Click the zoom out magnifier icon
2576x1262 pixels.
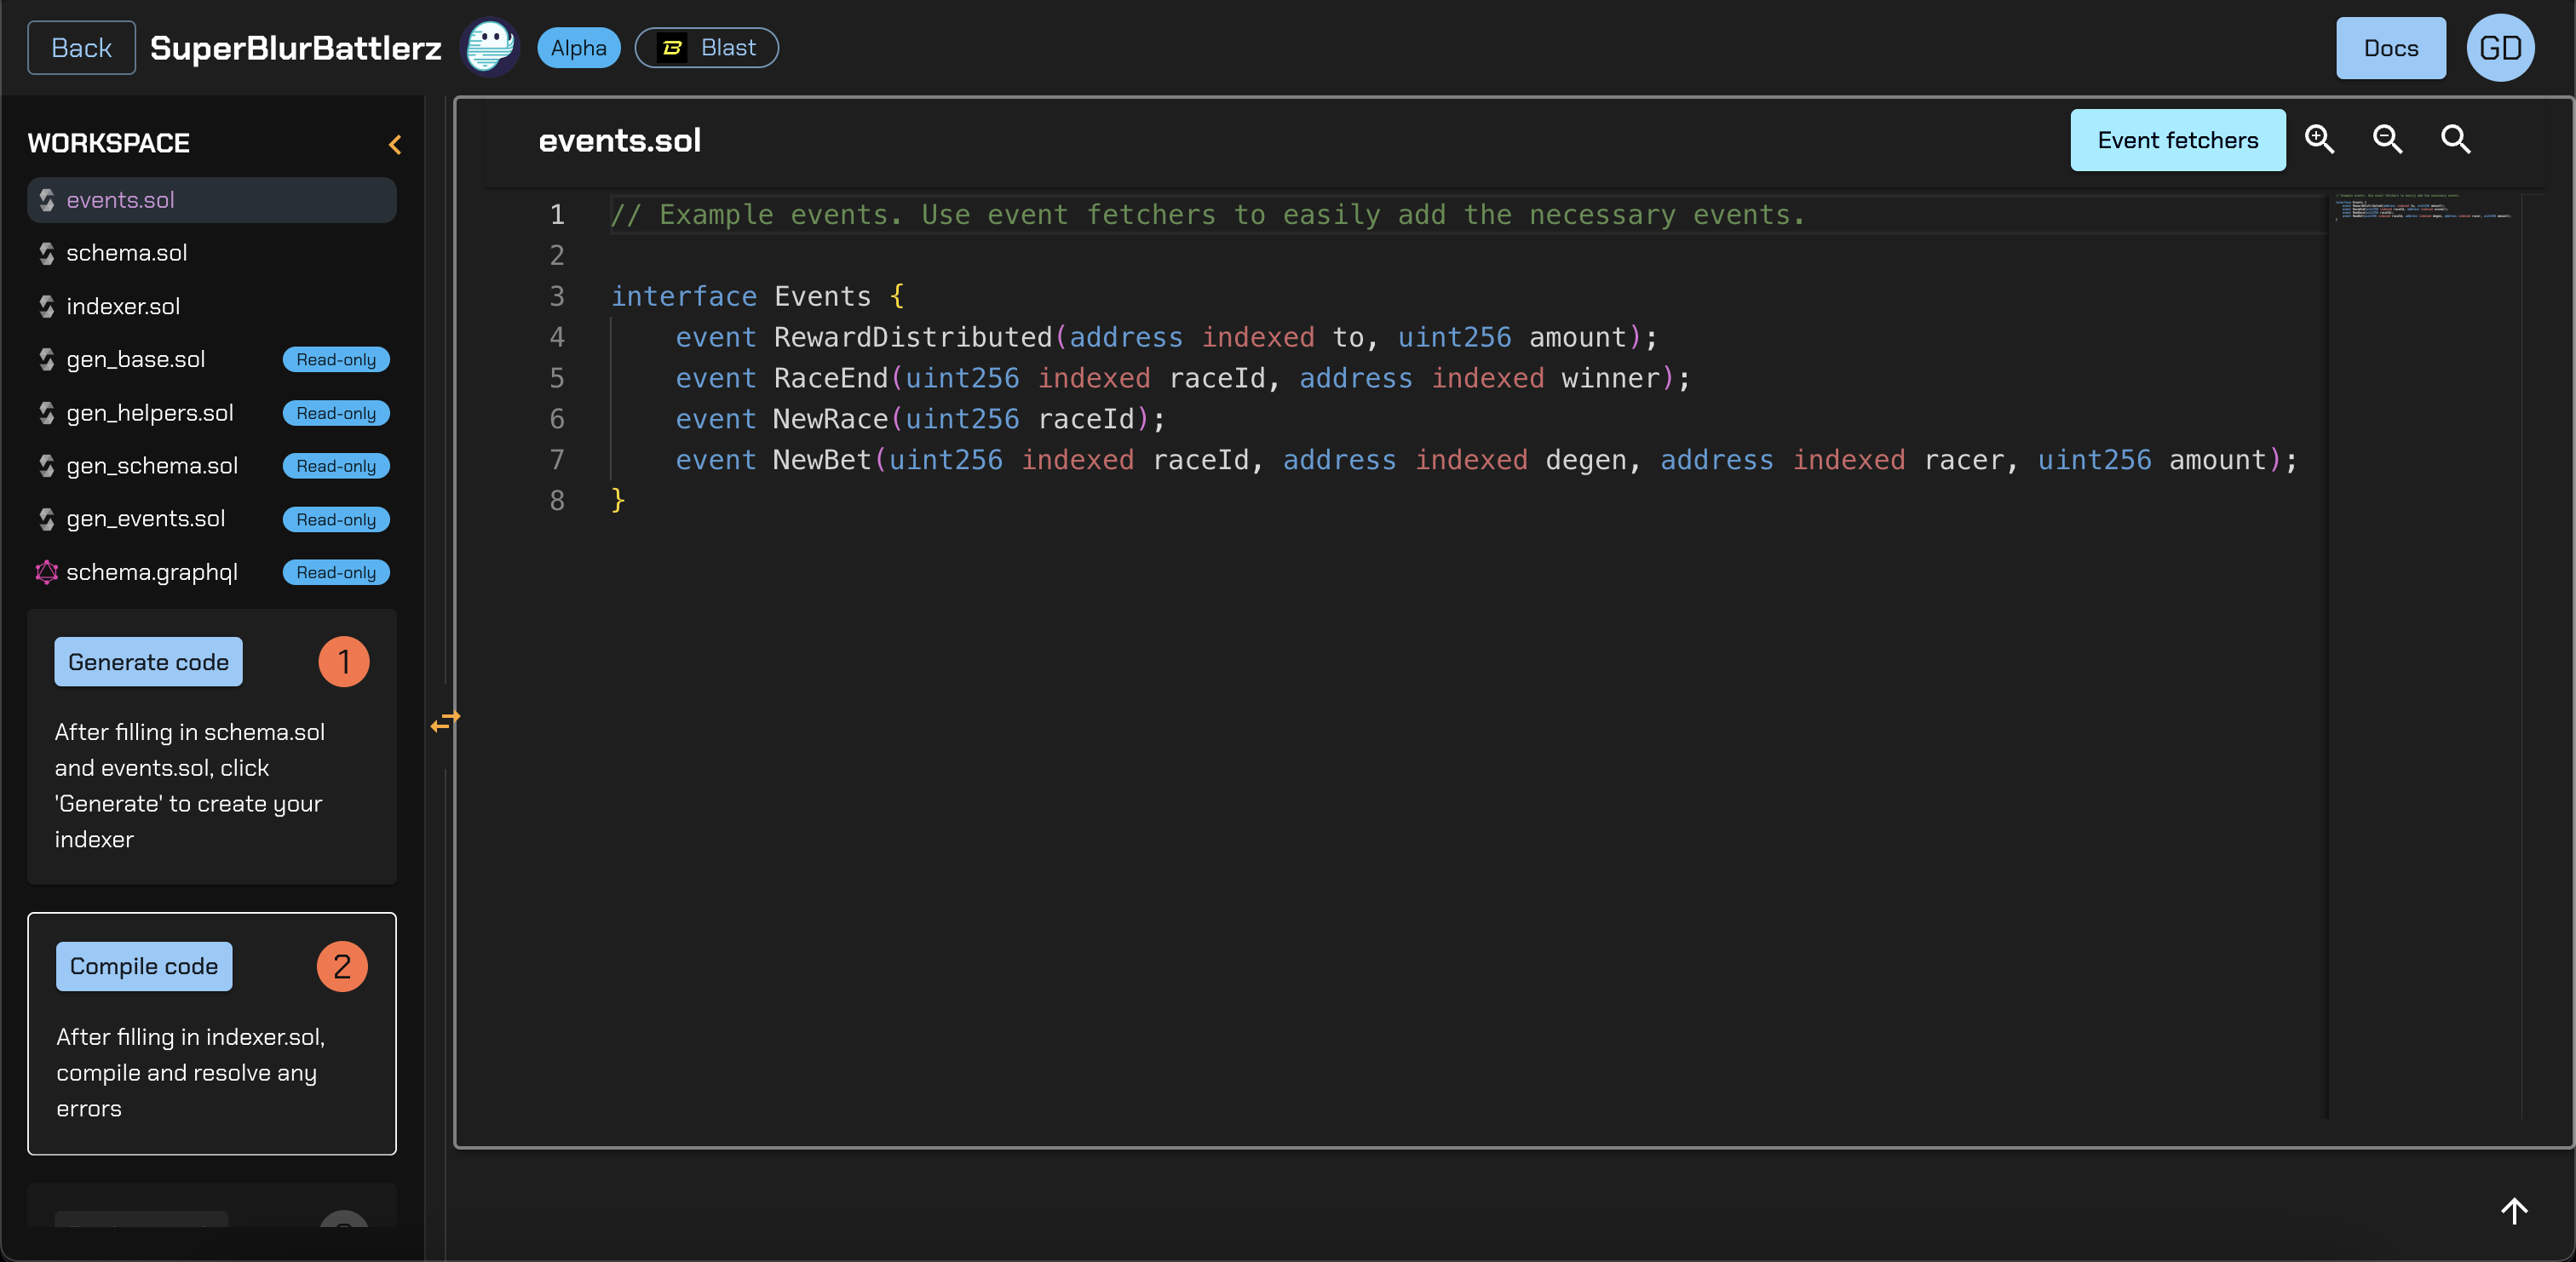2387,139
